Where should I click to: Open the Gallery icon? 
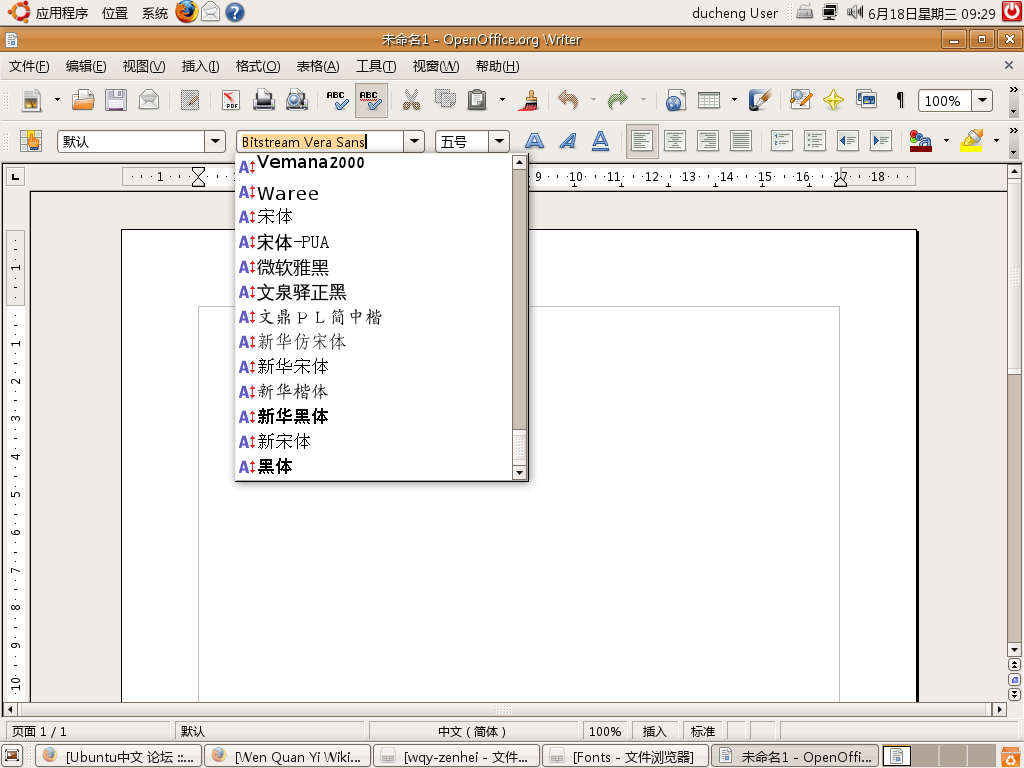point(867,101)
